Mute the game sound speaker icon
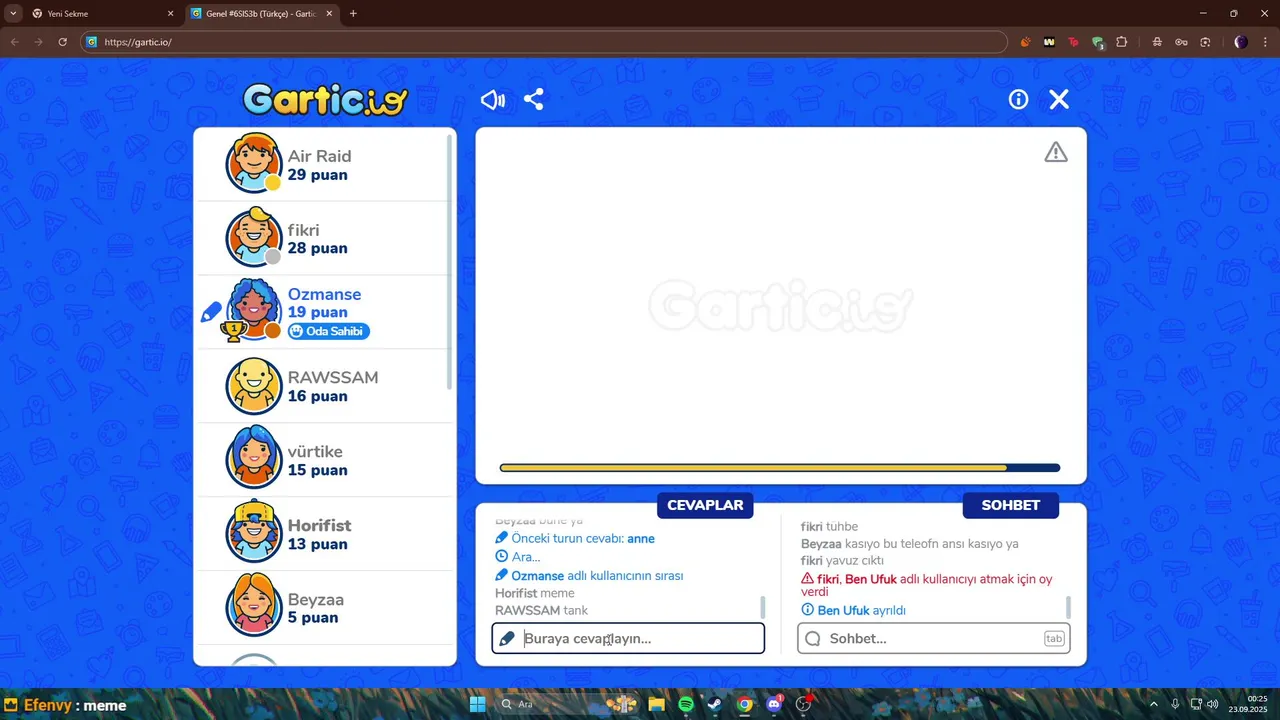Viewport: 1280px width, 720px height. pos(493,99)
